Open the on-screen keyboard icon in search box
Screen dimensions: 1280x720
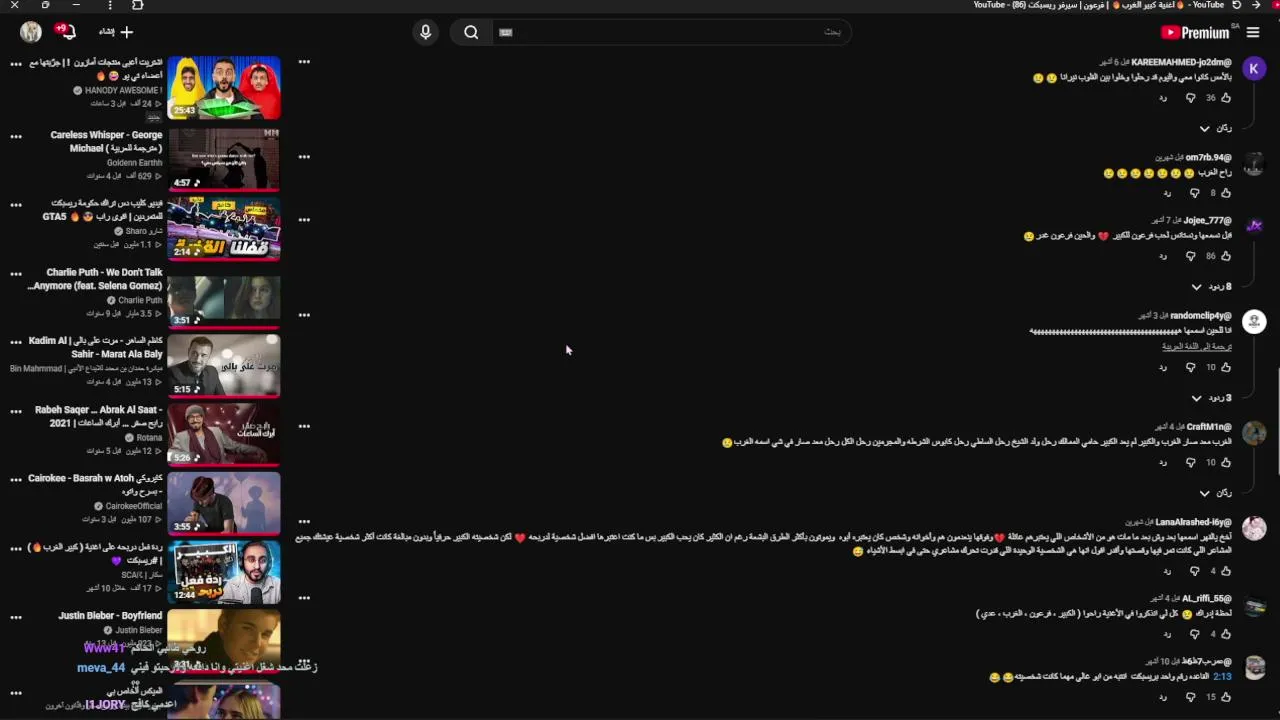506,33
